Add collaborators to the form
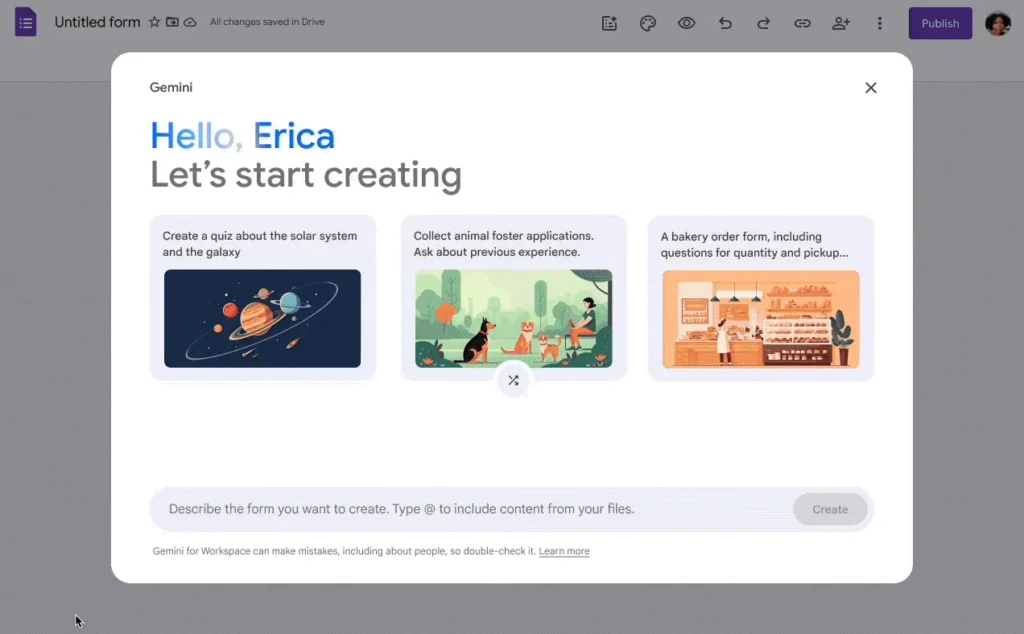 point(841,22)
